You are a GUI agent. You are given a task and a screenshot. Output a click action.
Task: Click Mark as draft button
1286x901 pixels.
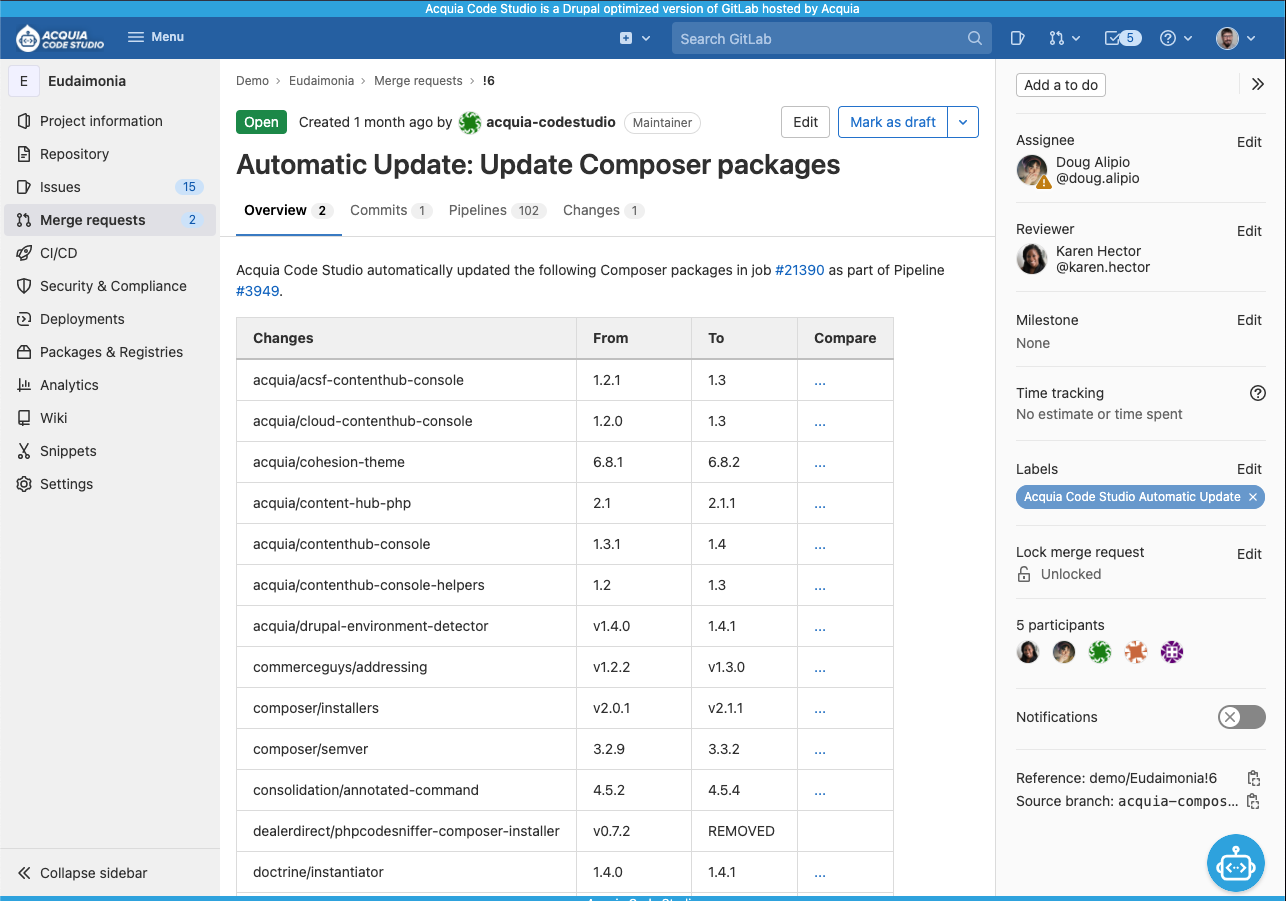point(893,122)
